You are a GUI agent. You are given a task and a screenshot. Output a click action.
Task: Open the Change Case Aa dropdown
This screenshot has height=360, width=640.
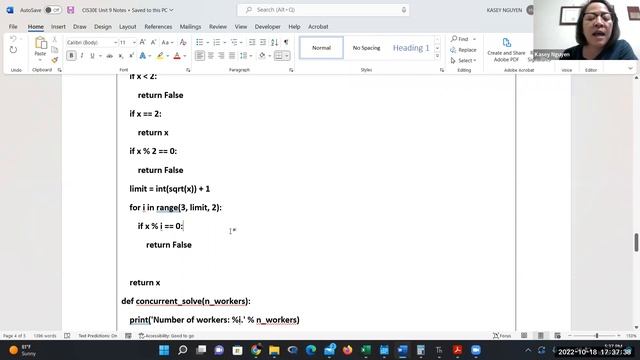point(167,42)
